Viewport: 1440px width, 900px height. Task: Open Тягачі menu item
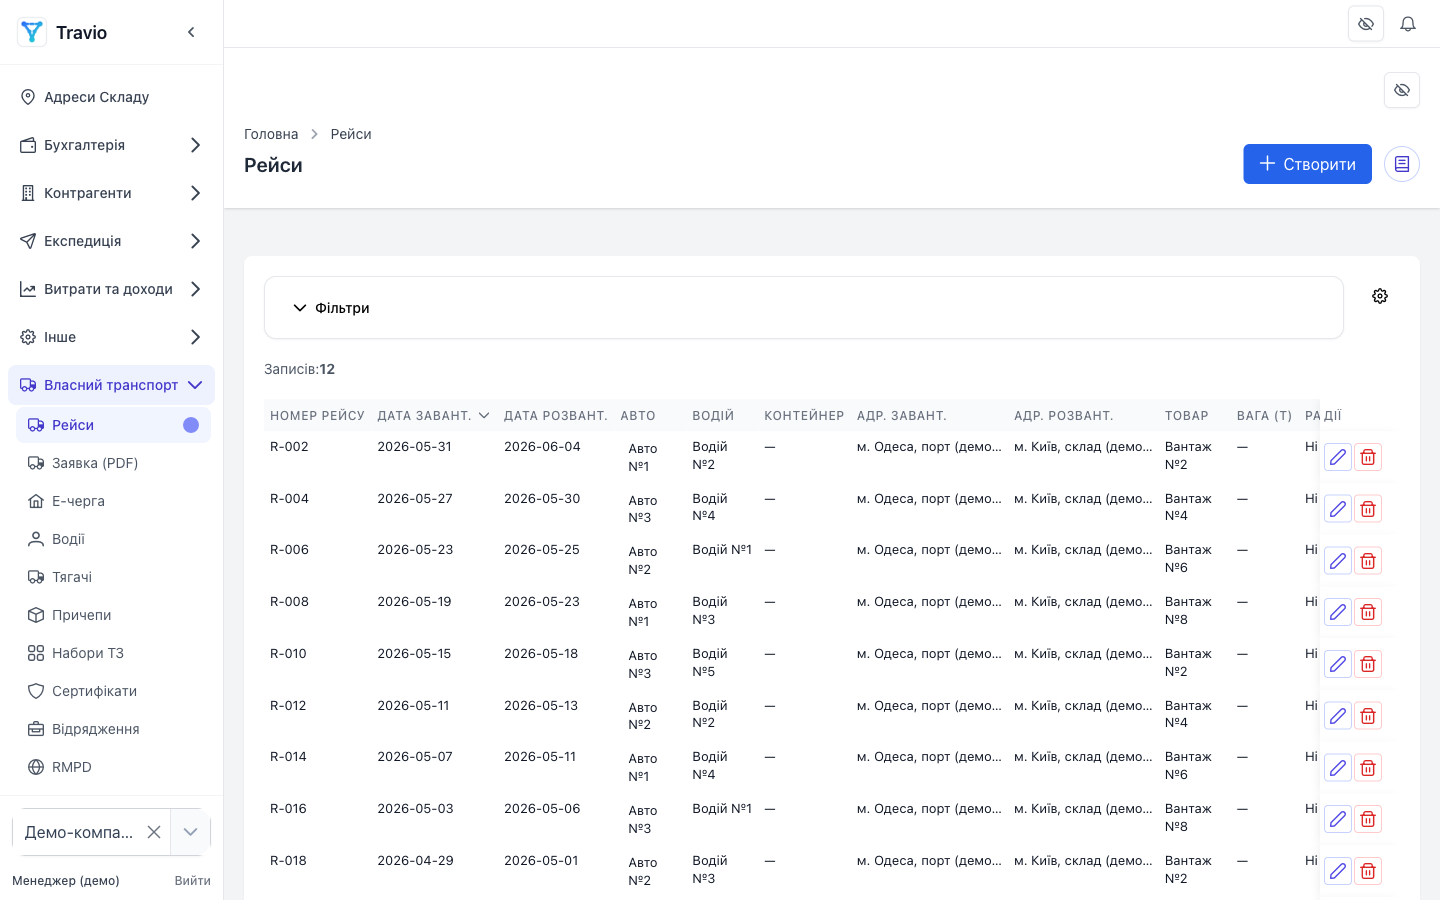coord(113,577)
